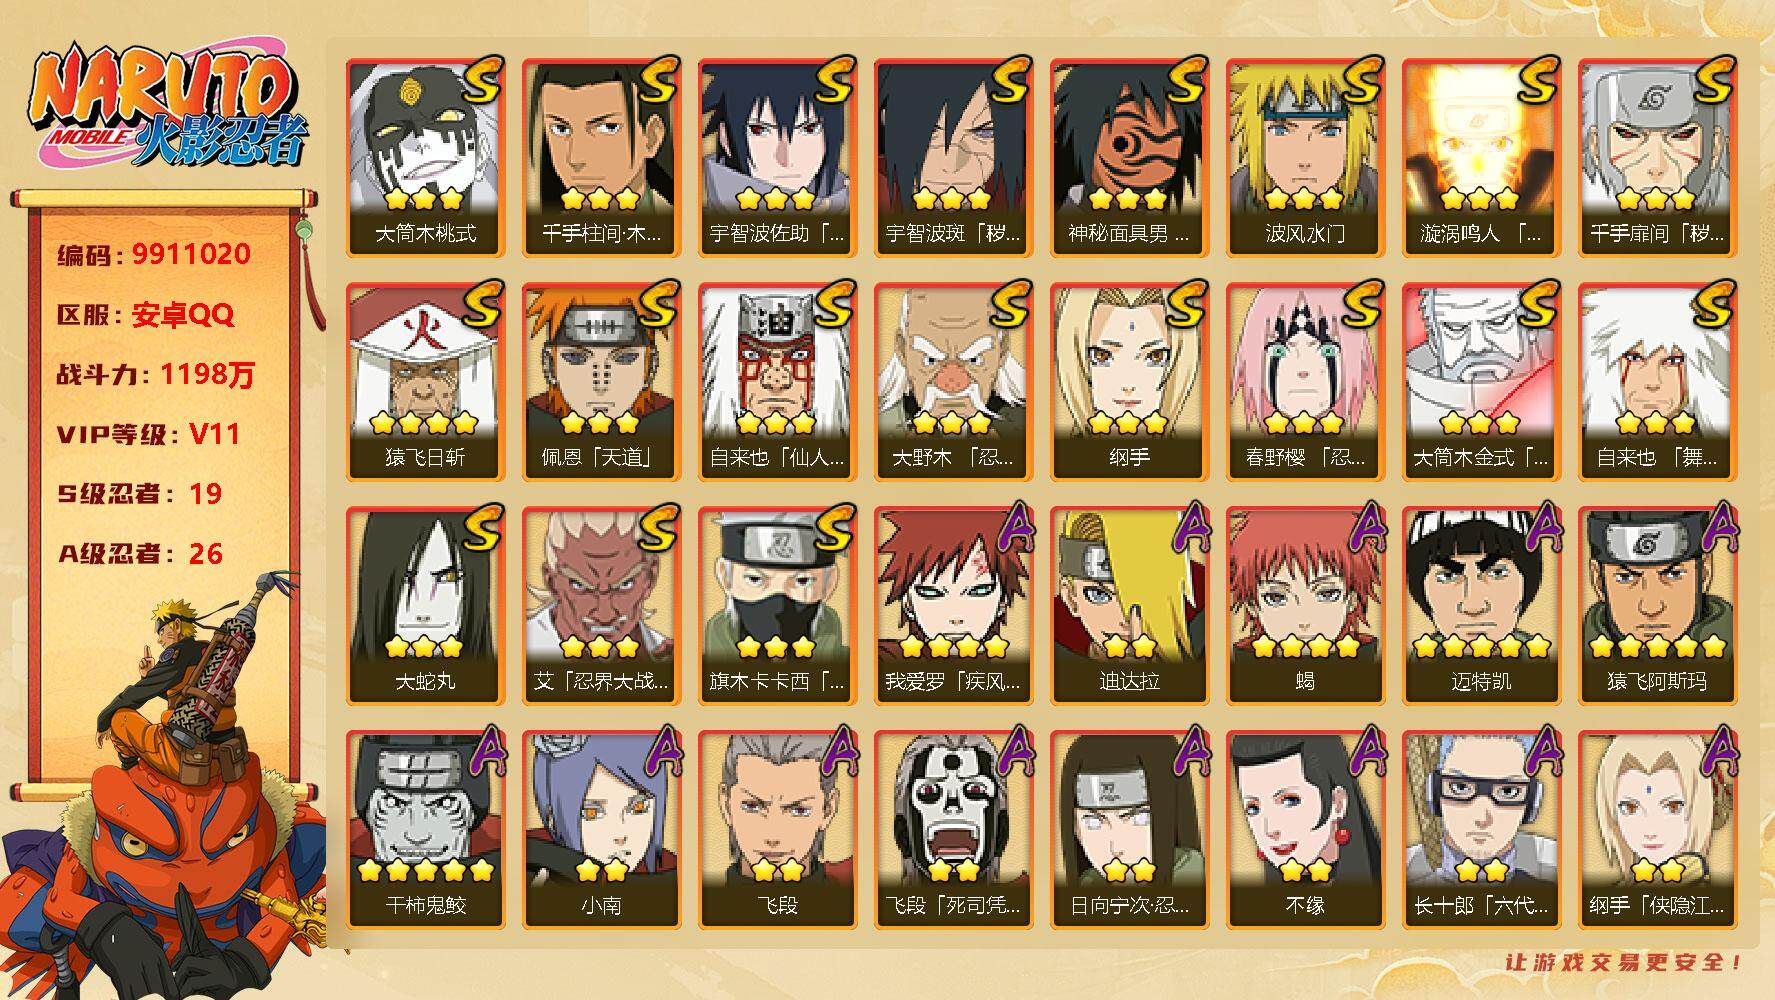Open the 迈特凯 ninja card
The width and height of the screenshot is (1775, 1000).
pos(1481,606)
